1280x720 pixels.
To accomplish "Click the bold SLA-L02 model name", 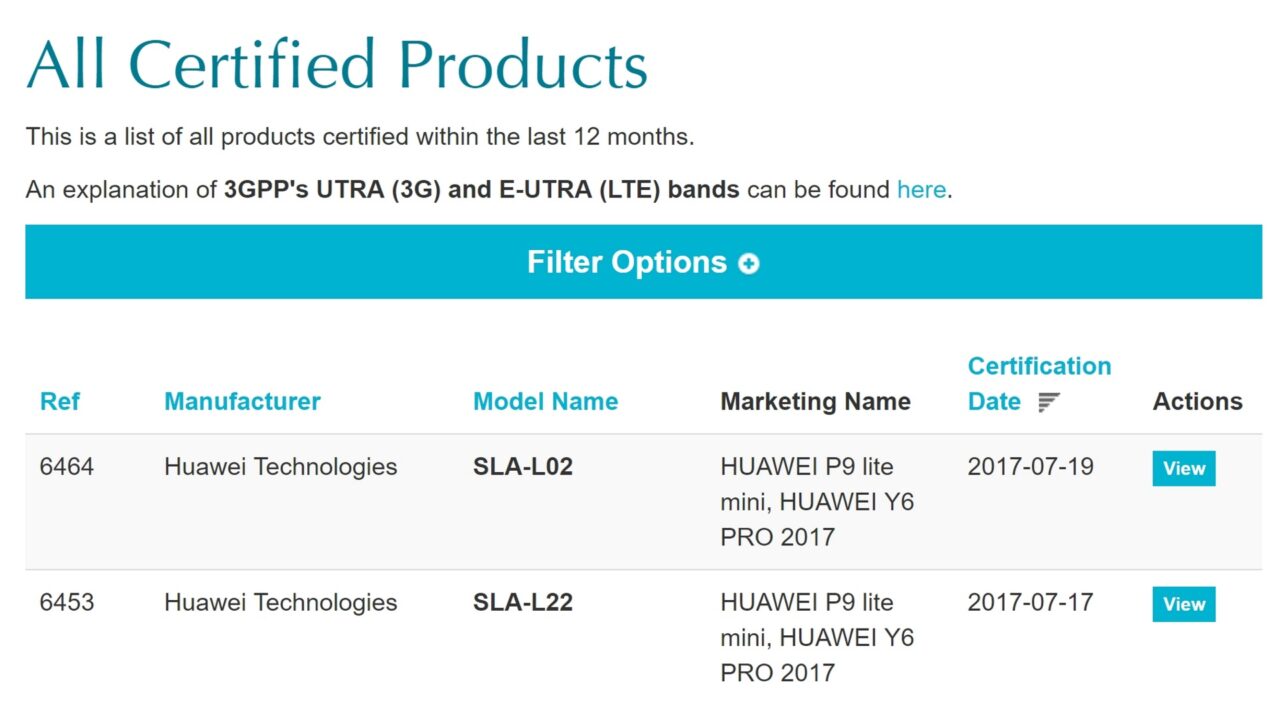I will (x=522, y=466).
